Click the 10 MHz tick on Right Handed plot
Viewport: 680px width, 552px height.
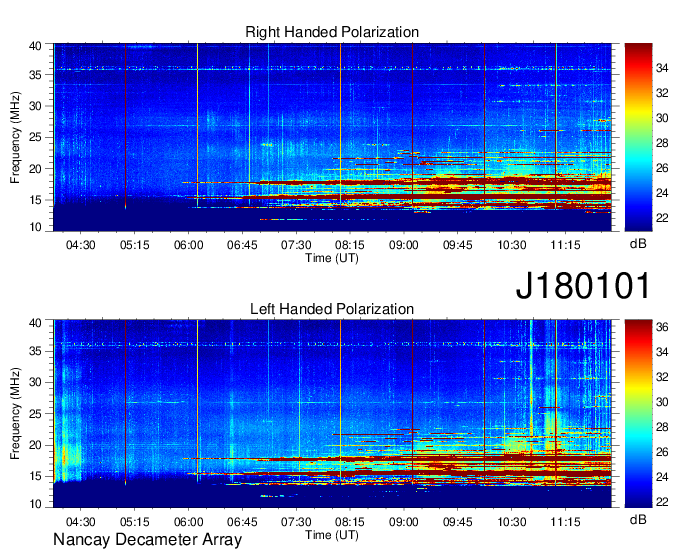tap(36, 227)
